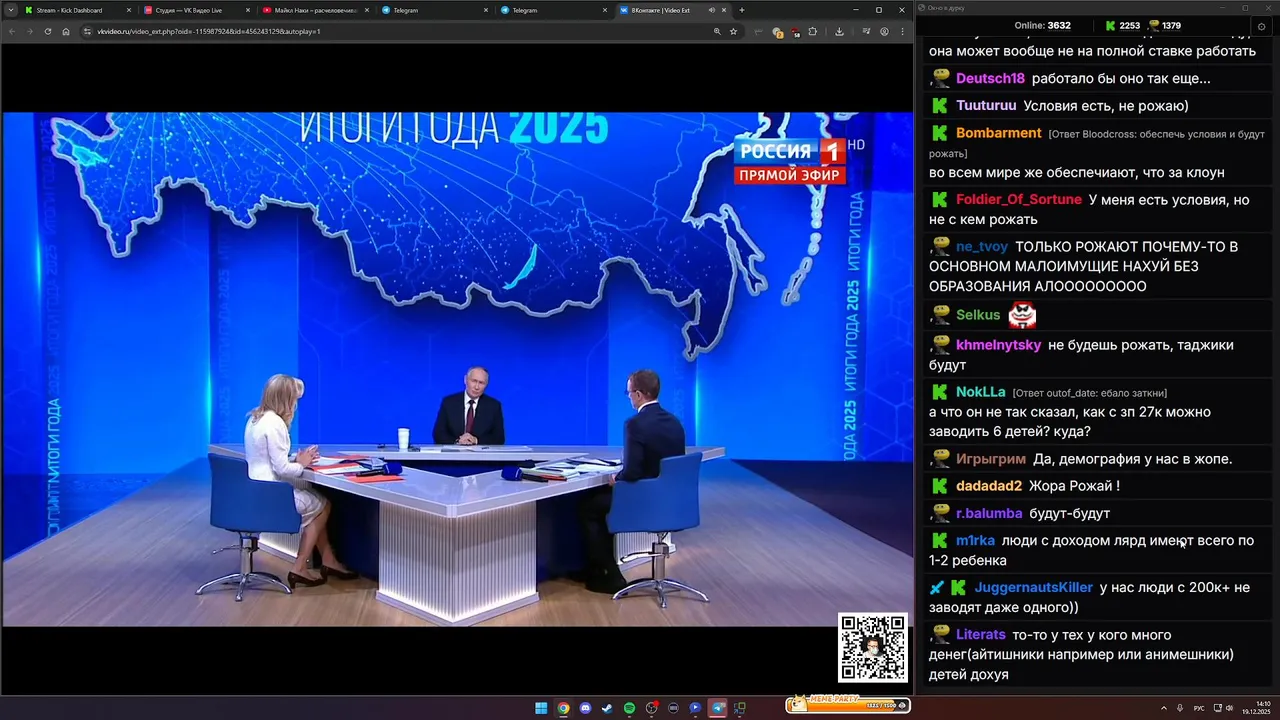Open a new browser tab
Viewport: 1280px width, 720px height.
click(x=741, y=10)
